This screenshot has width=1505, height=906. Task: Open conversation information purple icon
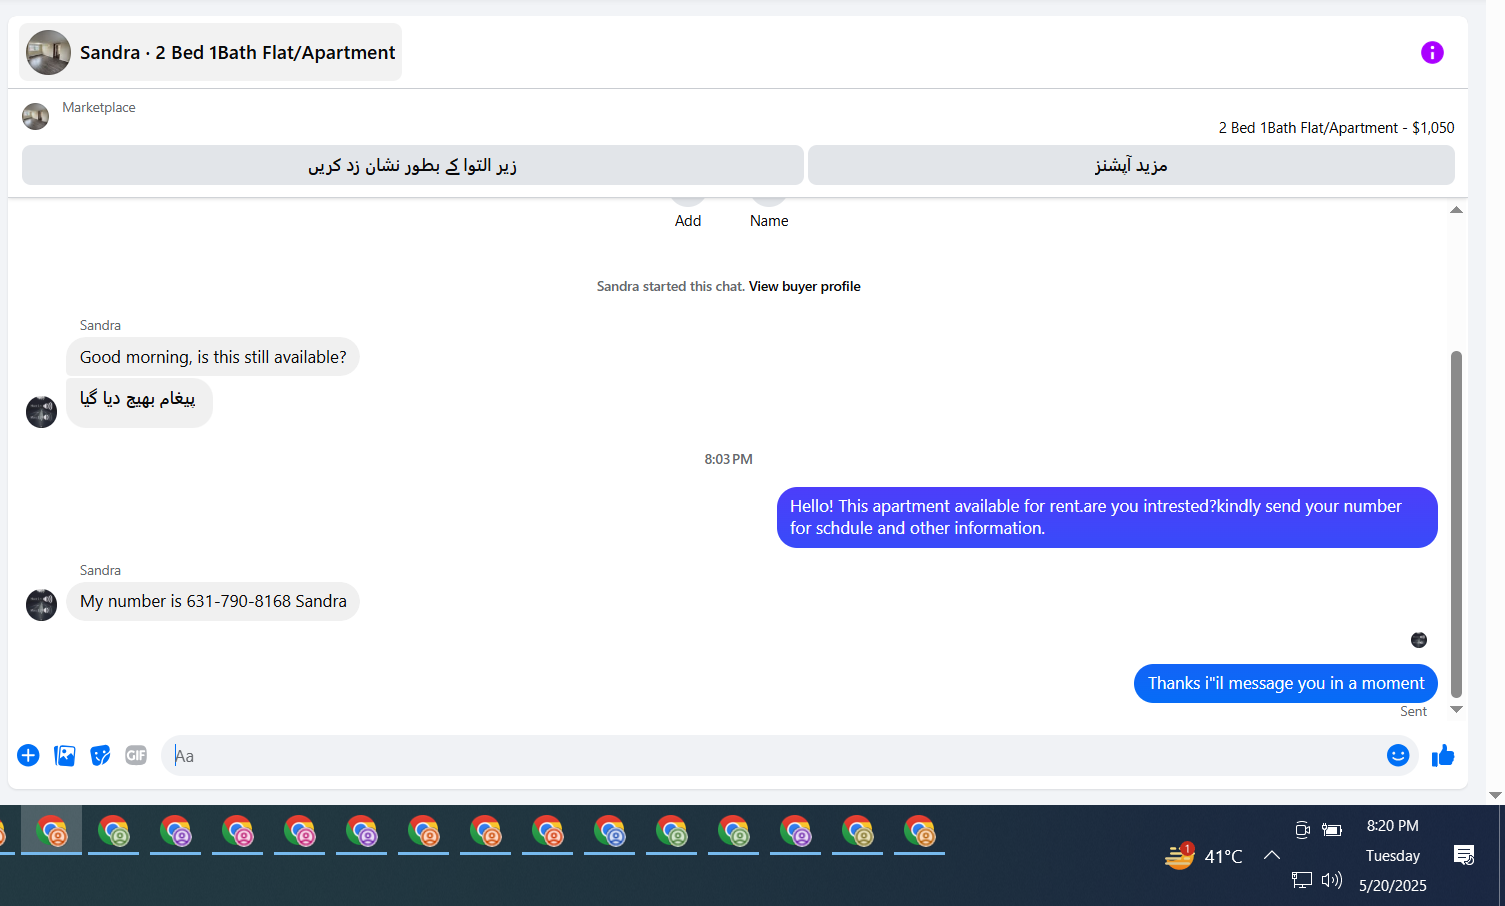(x=1432, y=53)
